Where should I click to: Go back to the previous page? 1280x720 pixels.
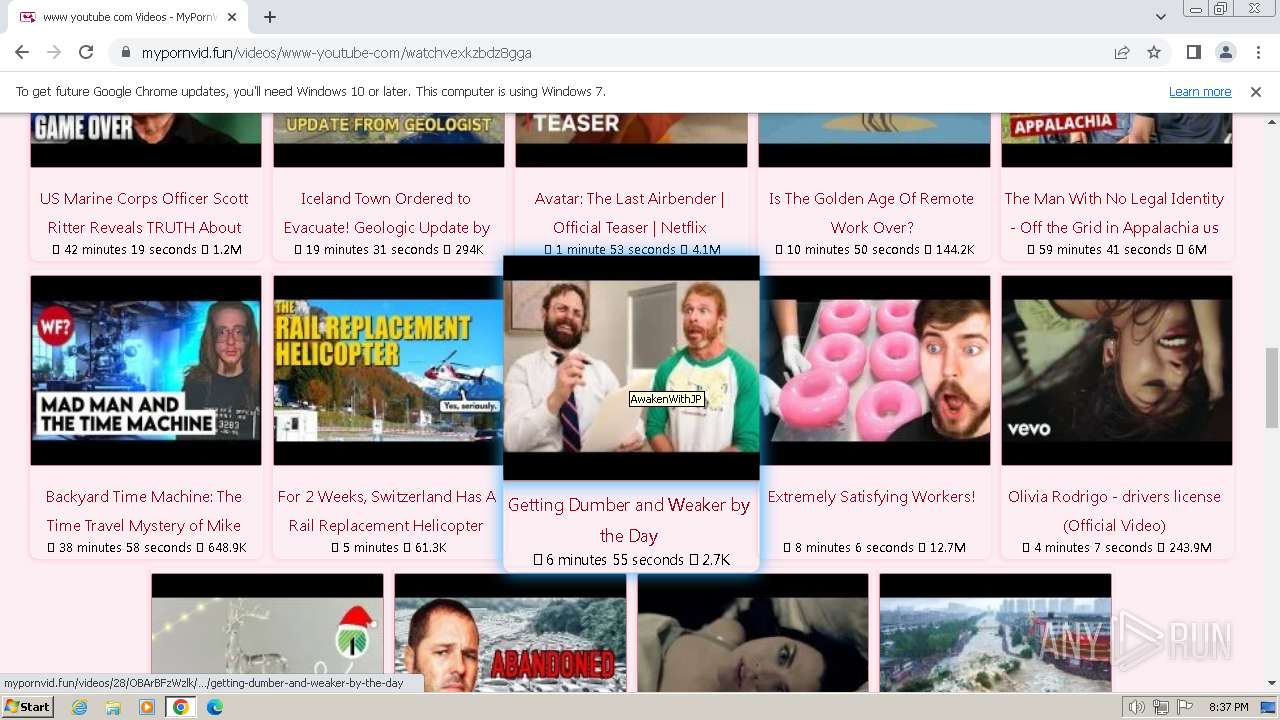[x=22, y=52]
